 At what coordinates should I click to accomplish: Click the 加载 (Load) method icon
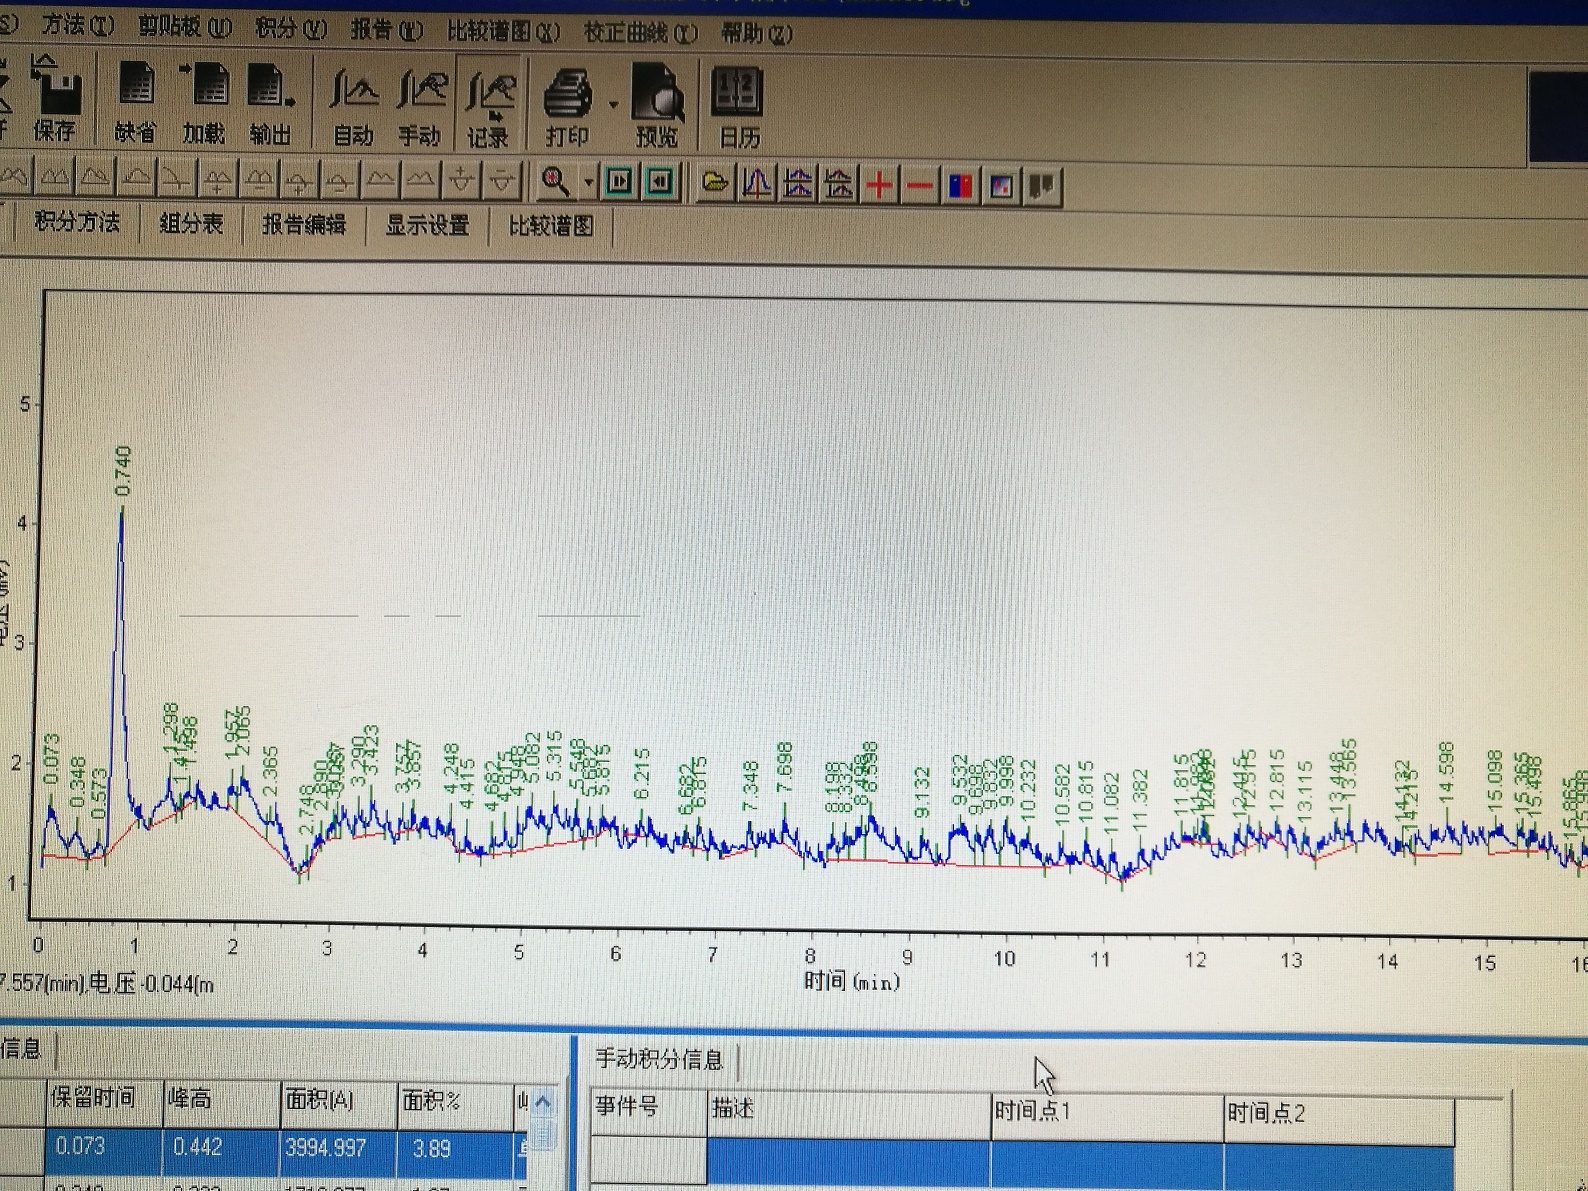[204, 101]
